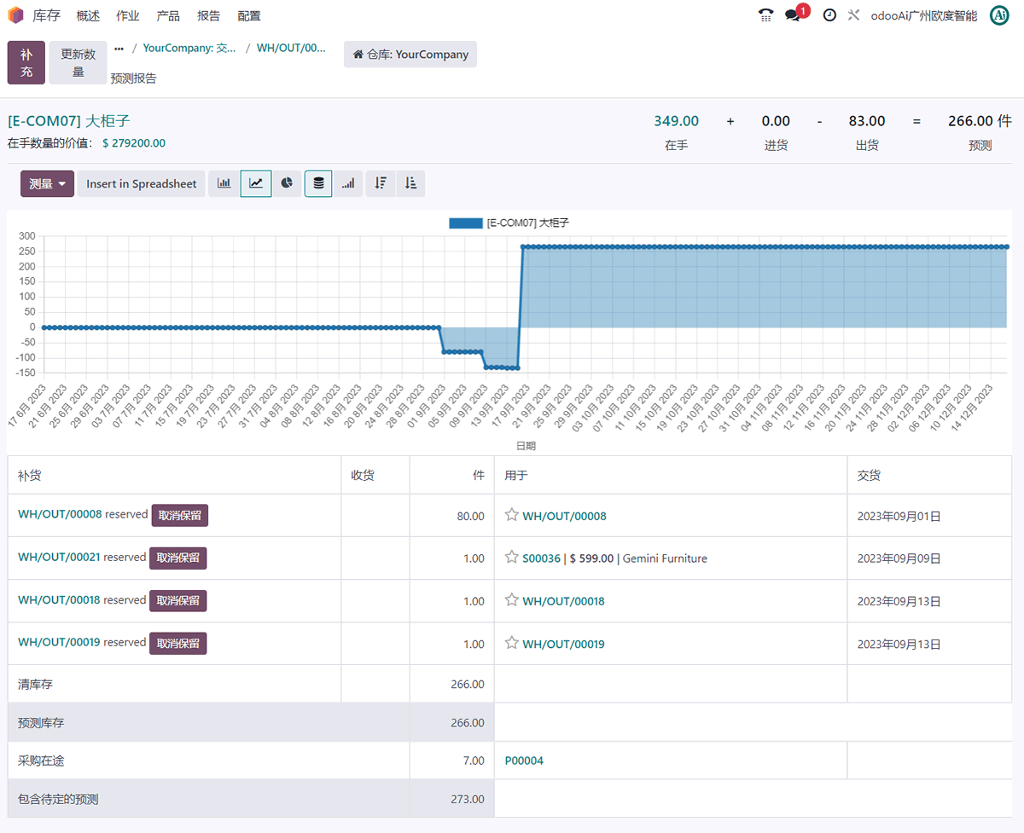The height and width of the screenshot is (833, 1024).
Task: Open WH/OUT/00018 in 用于 column
Action: pos(564,601)
